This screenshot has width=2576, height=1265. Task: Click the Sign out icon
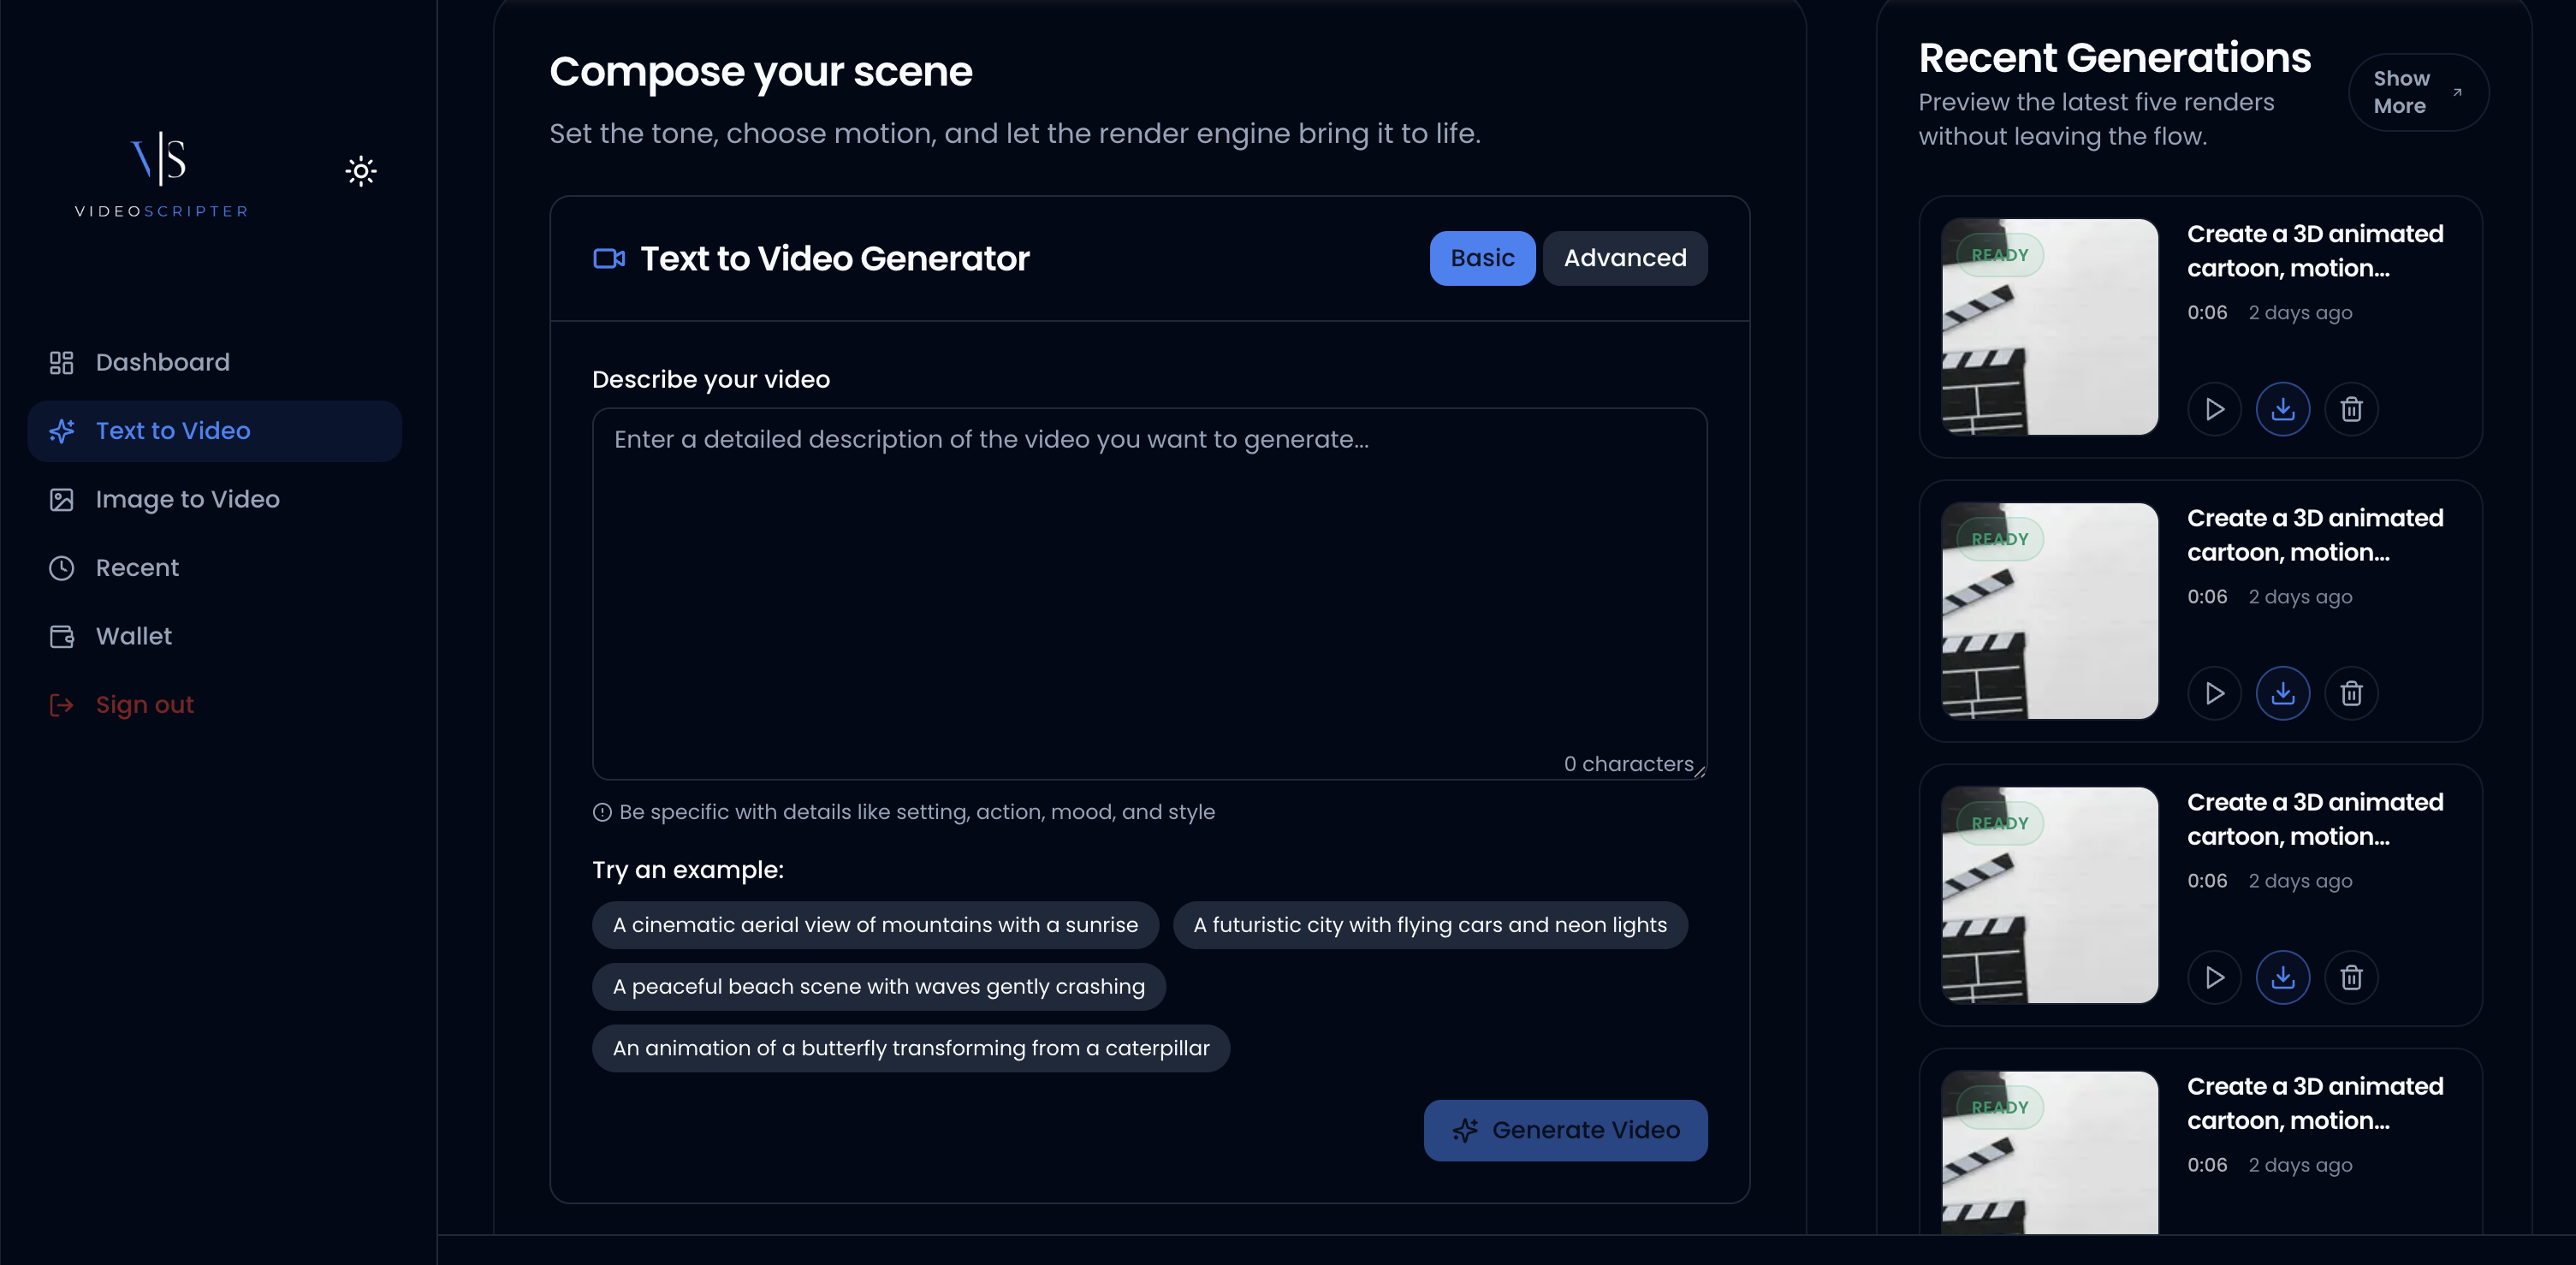pyautogui.click(x=62, y=704)
